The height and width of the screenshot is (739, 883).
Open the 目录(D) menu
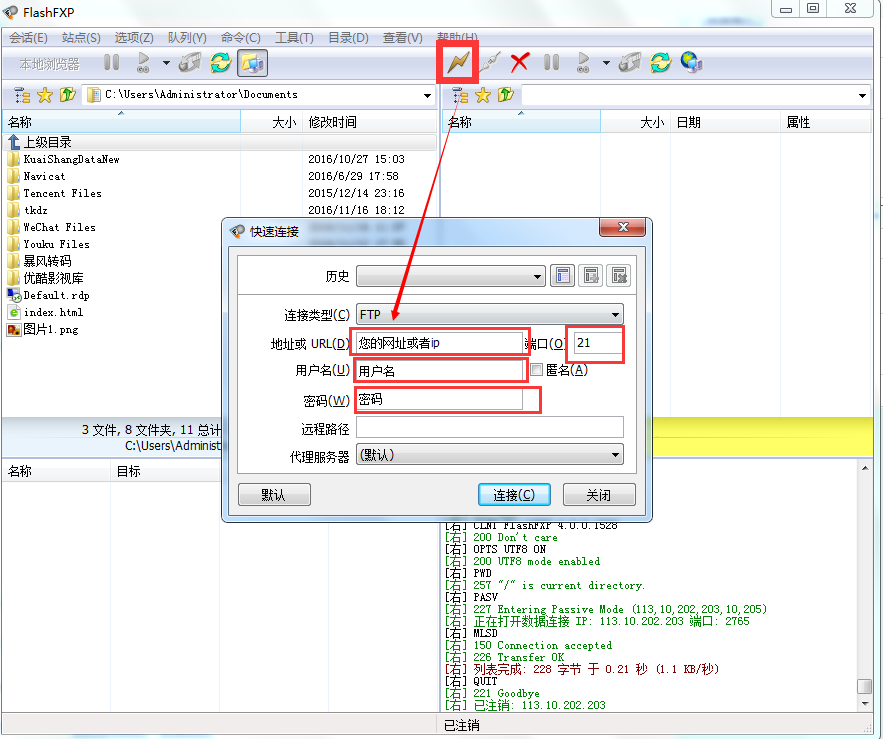[348, 38]
